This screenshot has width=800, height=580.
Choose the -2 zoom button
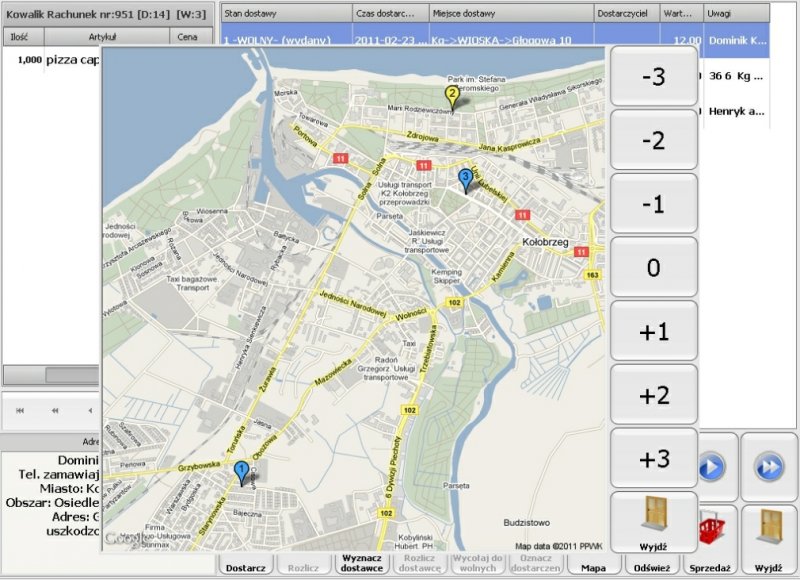653,140
